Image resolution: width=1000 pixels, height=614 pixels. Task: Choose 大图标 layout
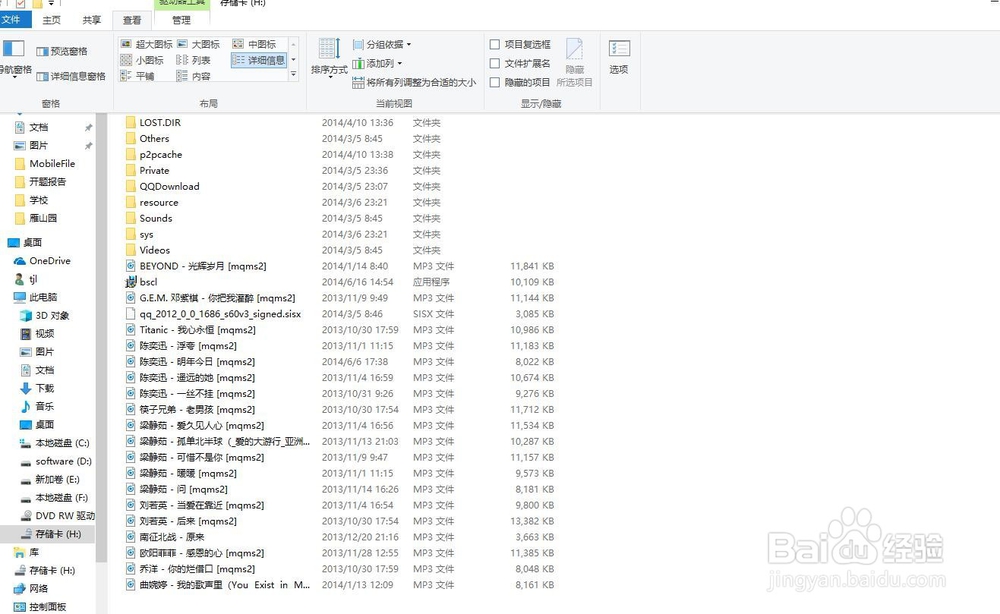[x=198, y=44]
